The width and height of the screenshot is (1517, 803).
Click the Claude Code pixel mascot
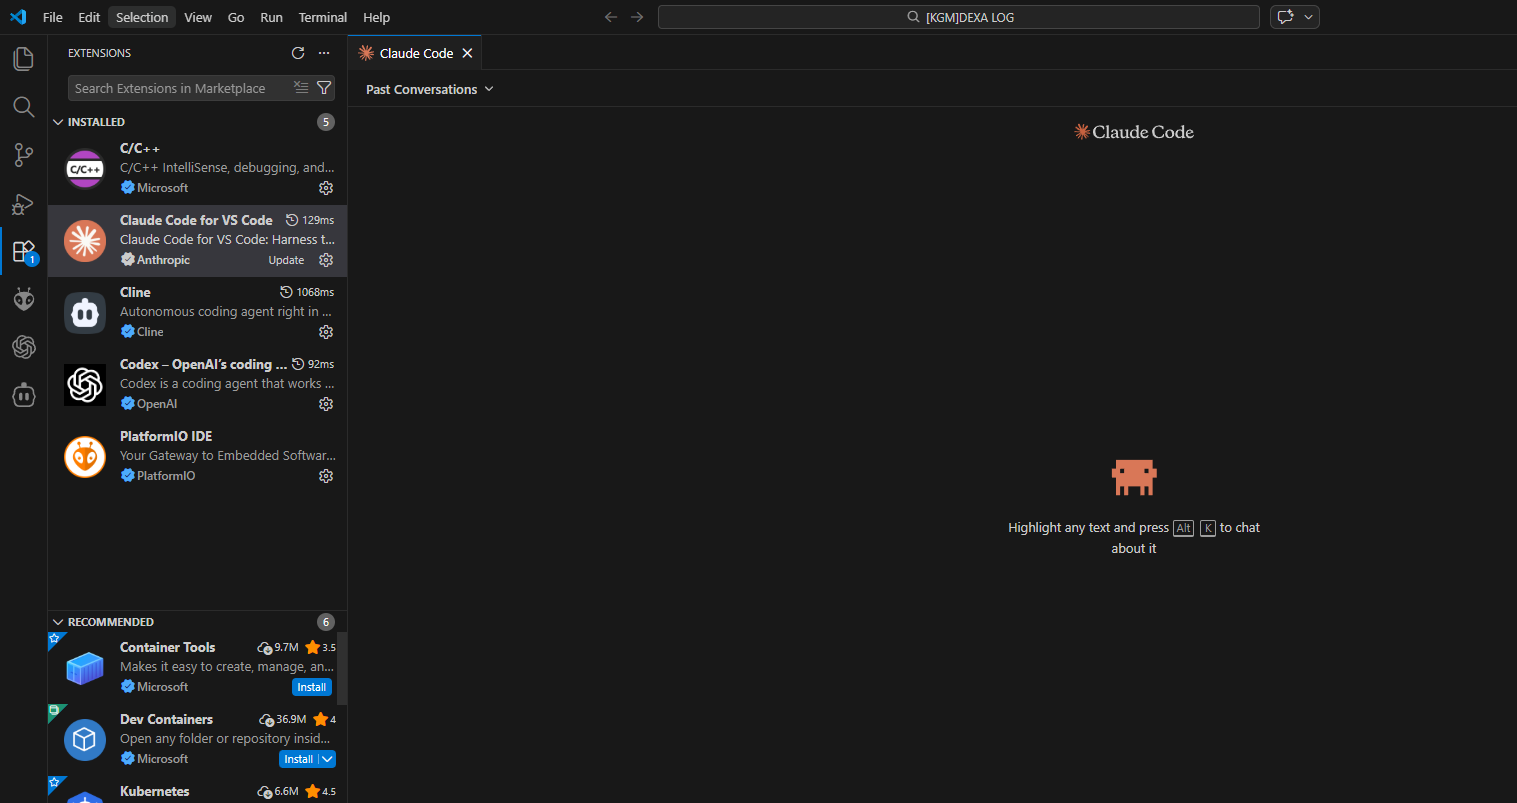1134,477
